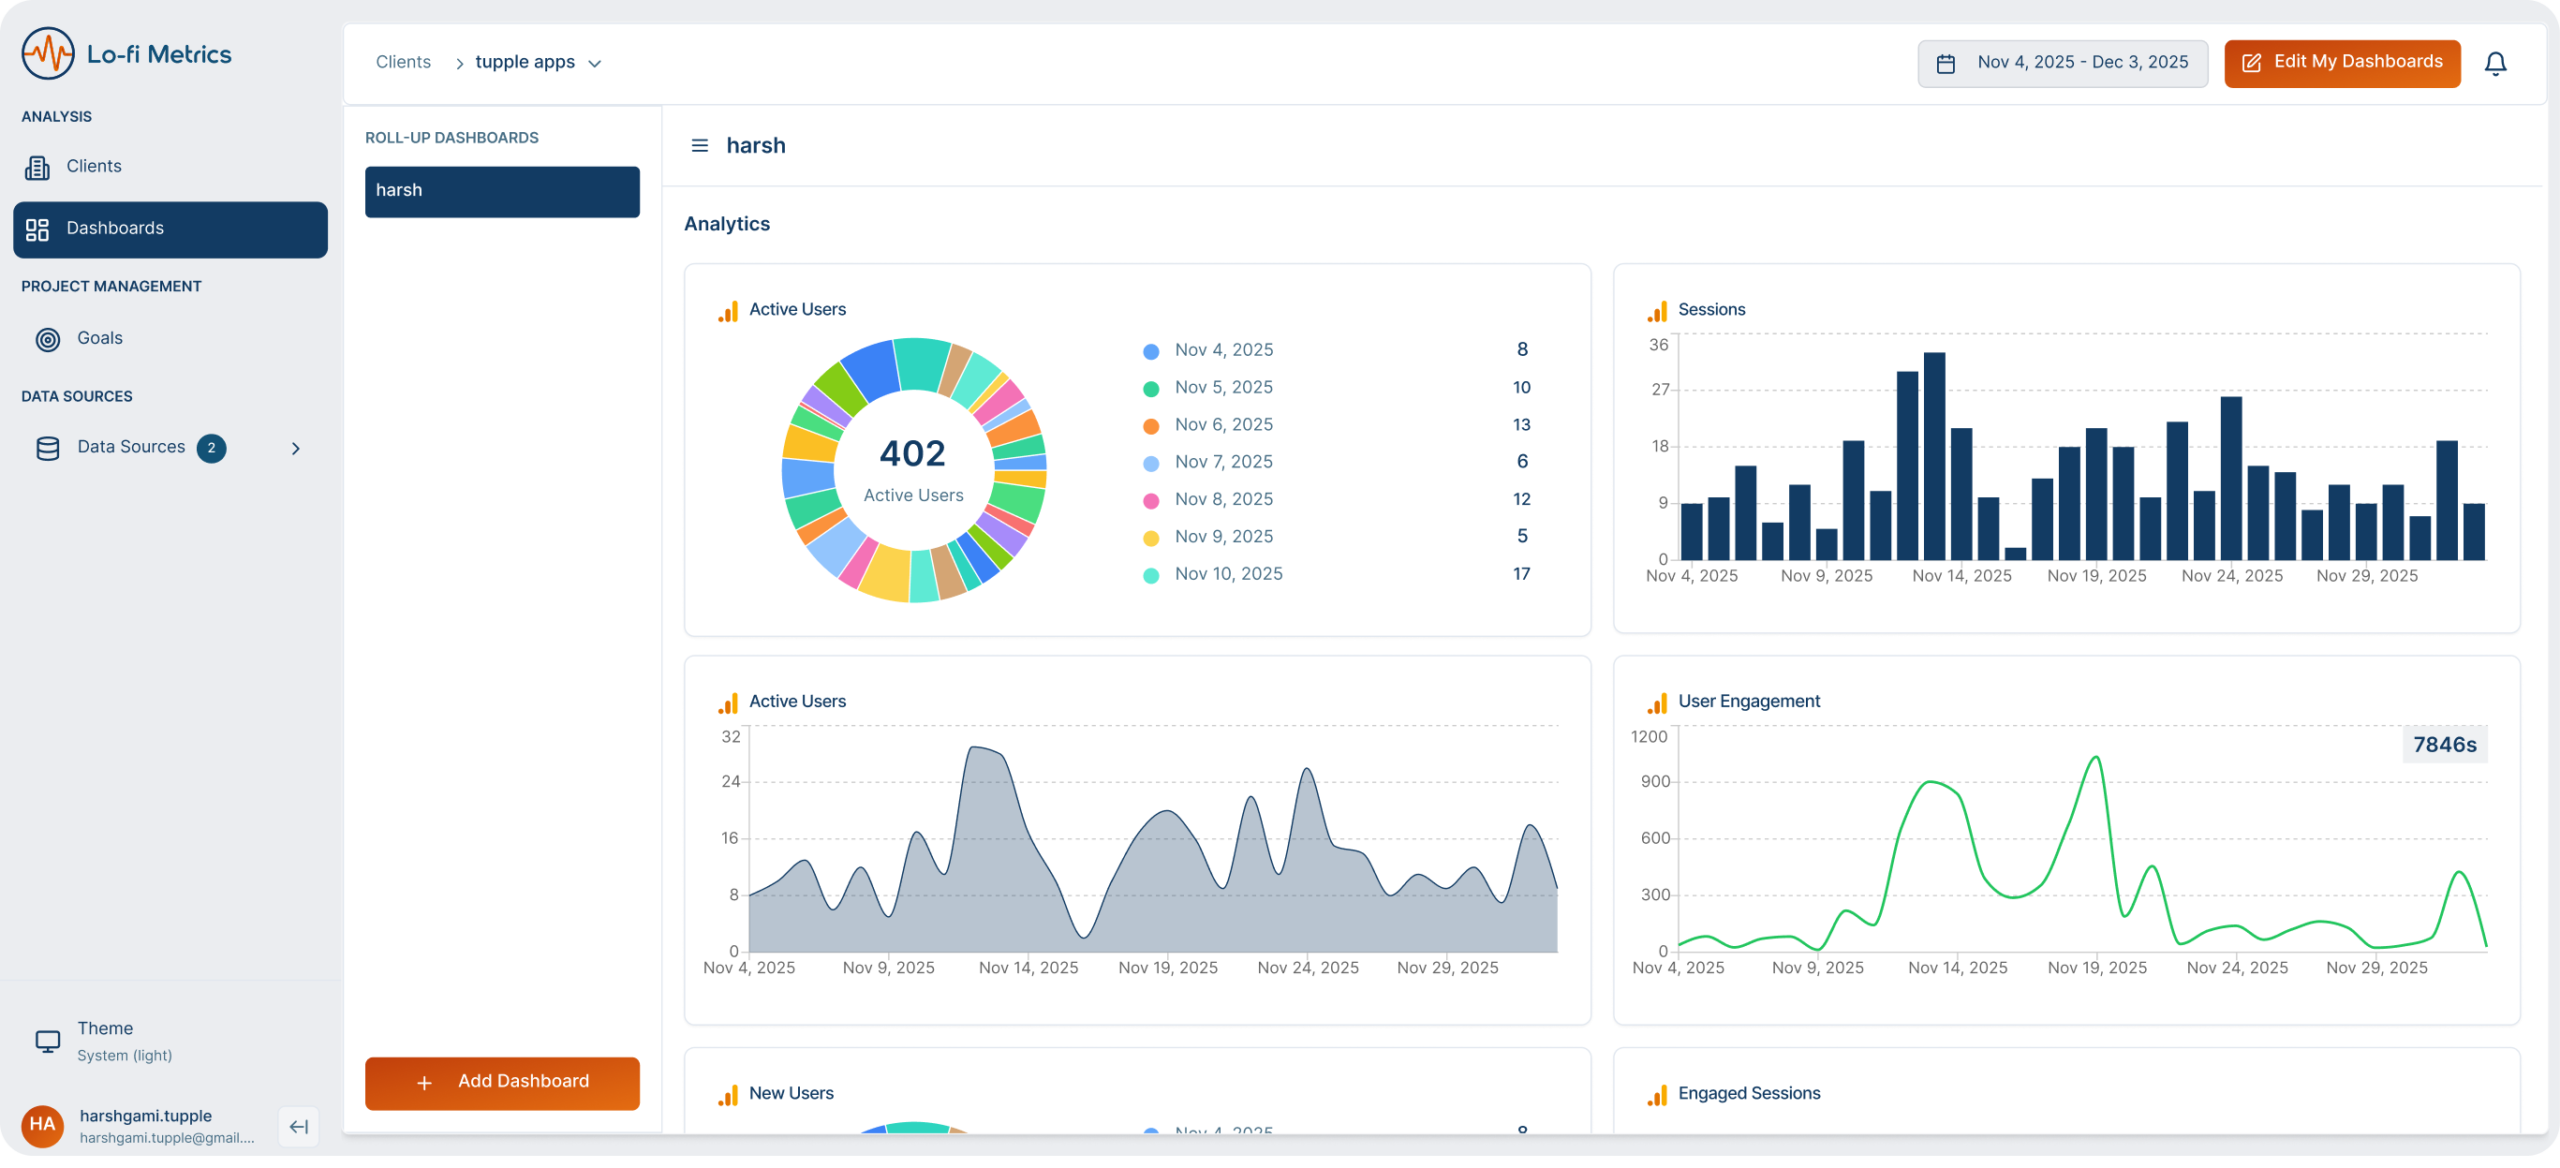This screenshot has height=1168, width=2560.
Task: Click the HA user avatar
Action: [x=42, y=1125]
